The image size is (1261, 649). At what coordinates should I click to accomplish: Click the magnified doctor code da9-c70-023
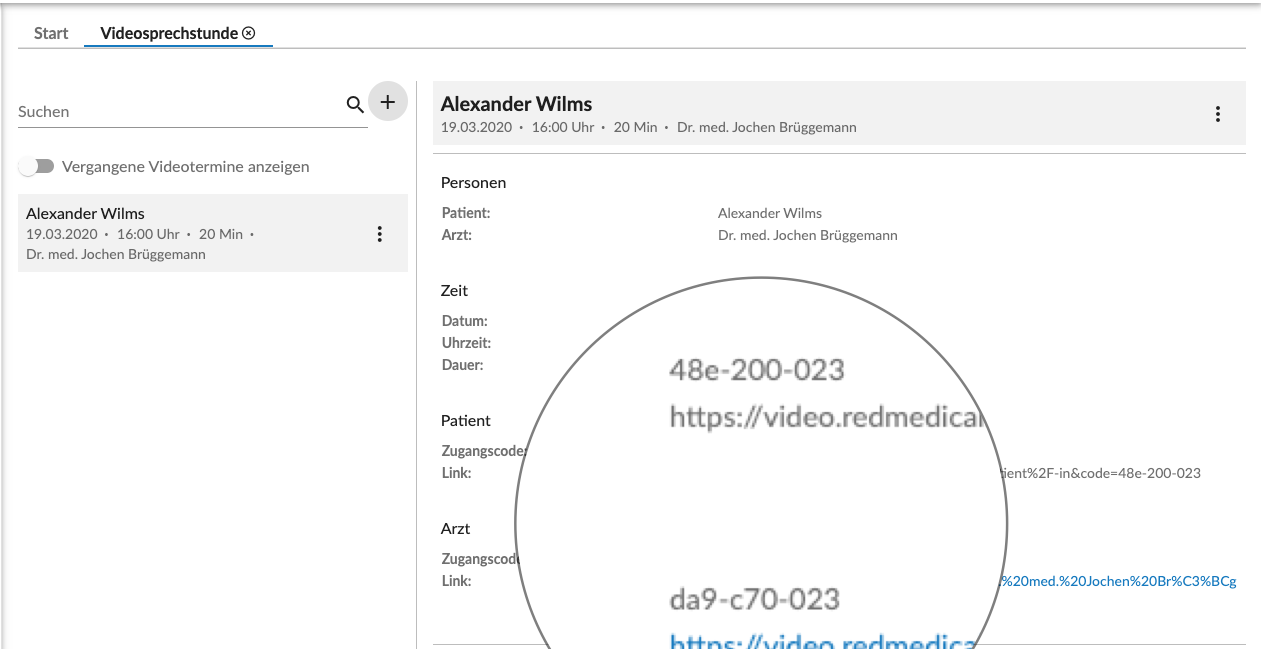click(754, 599)
